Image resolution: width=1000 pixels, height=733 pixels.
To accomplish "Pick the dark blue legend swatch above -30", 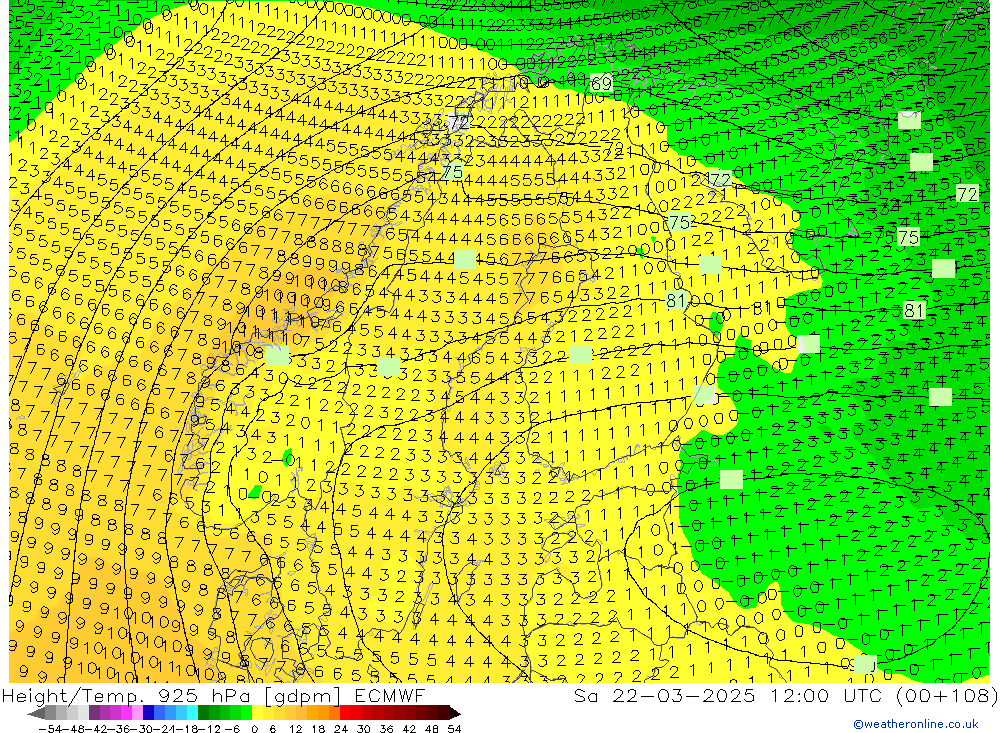I will pos(149,713).
